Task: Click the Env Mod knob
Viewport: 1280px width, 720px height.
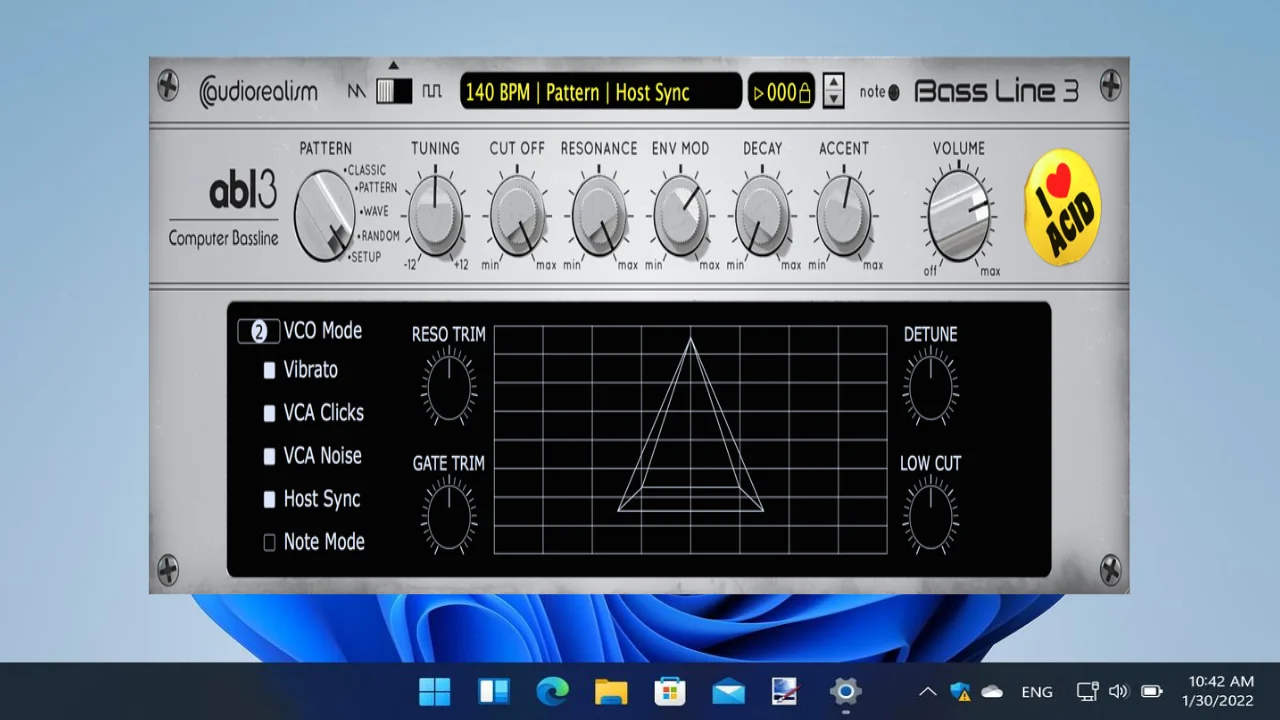Action: [681, 214]
